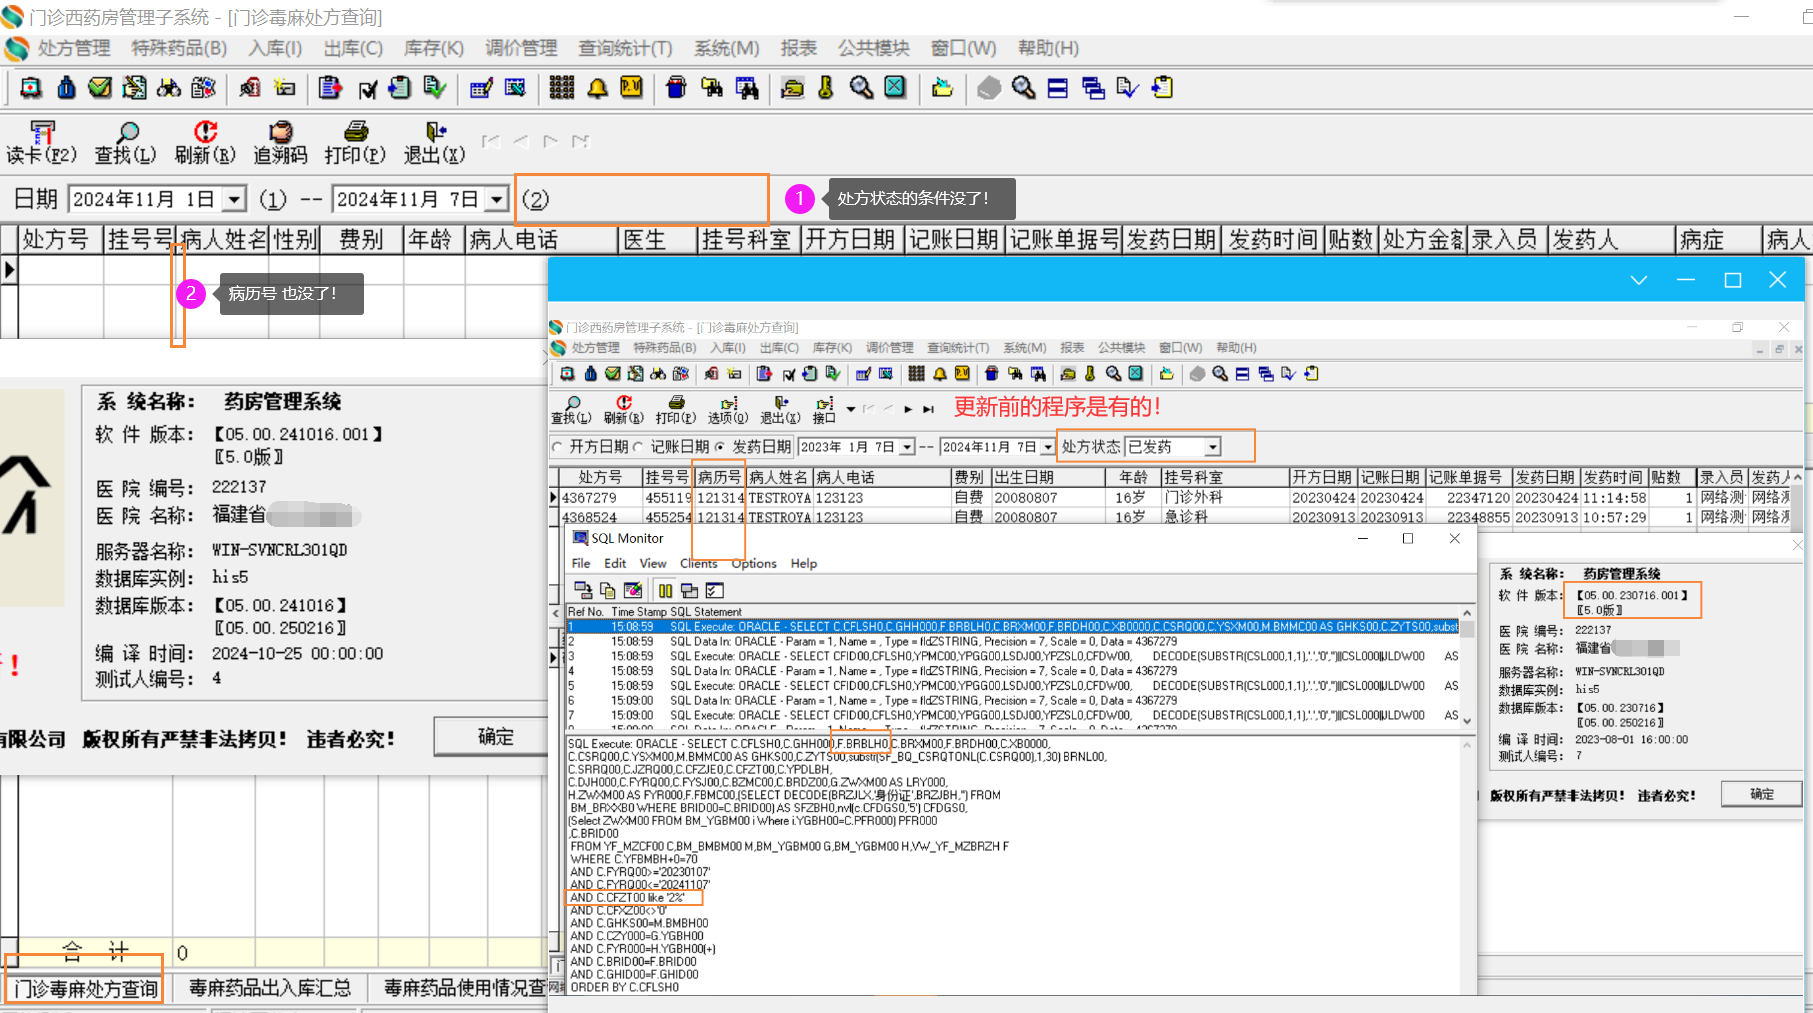
Task: Select the 记账日期 radio button
Action: coord(639,447)
